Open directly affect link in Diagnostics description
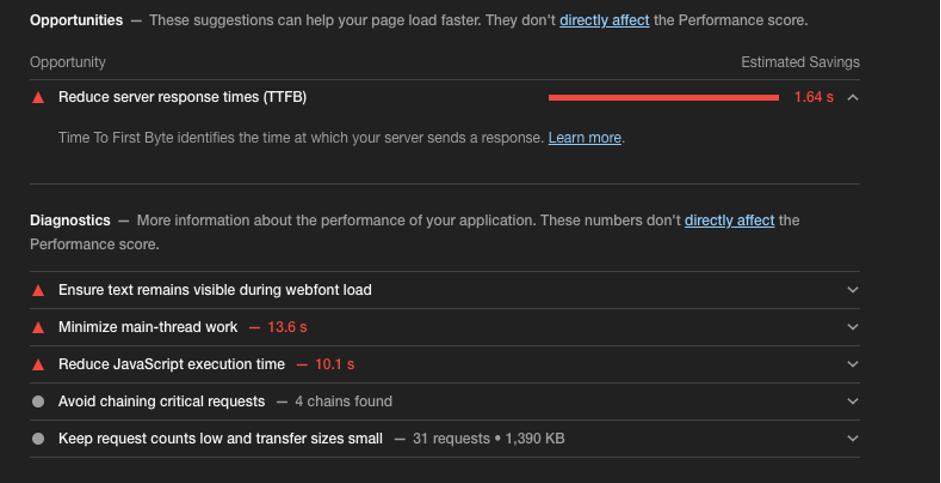This screenshot has height=483, width=941. coord(729,220)
